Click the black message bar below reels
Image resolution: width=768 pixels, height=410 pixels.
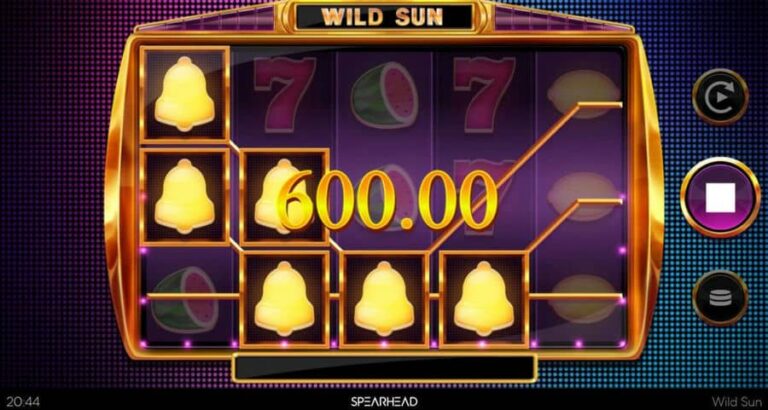[384, 368]
